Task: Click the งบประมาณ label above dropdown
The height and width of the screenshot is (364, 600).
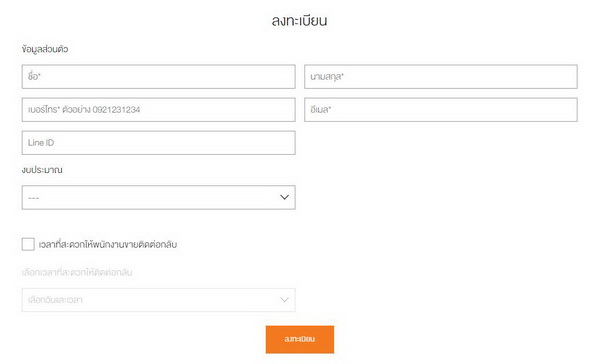Action: (42, 170)
